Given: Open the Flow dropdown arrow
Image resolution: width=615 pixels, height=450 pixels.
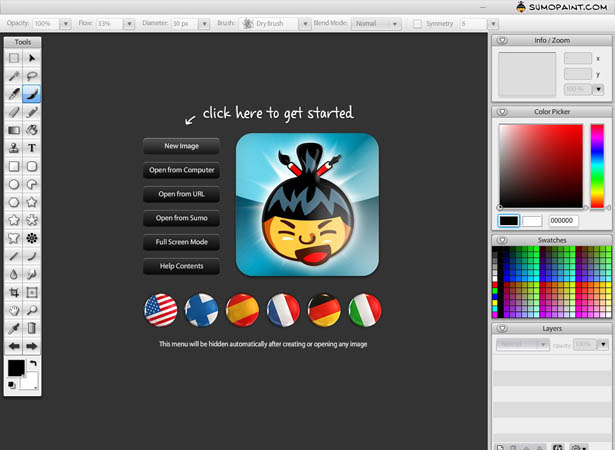Looking at the screenshot, I should (x=129, y=24).
